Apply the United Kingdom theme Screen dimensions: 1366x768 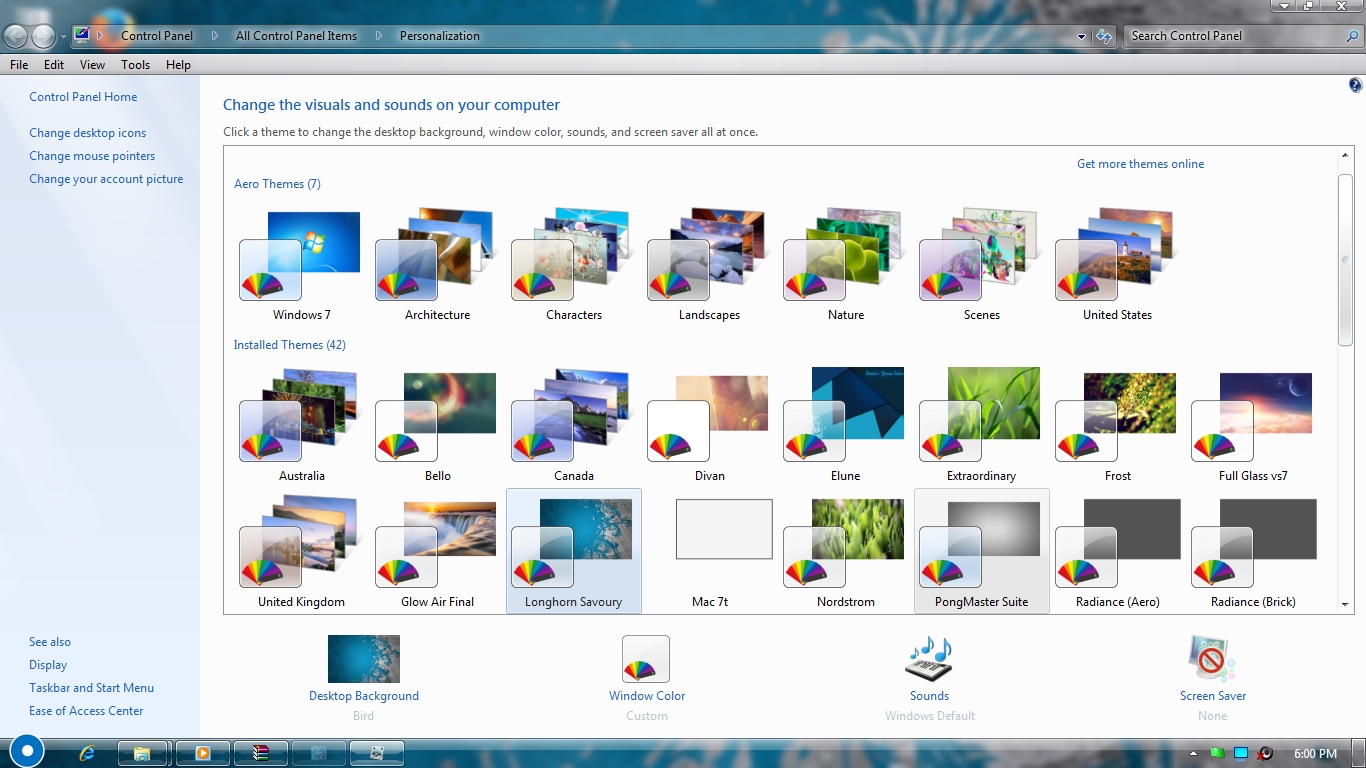(301, 551)
